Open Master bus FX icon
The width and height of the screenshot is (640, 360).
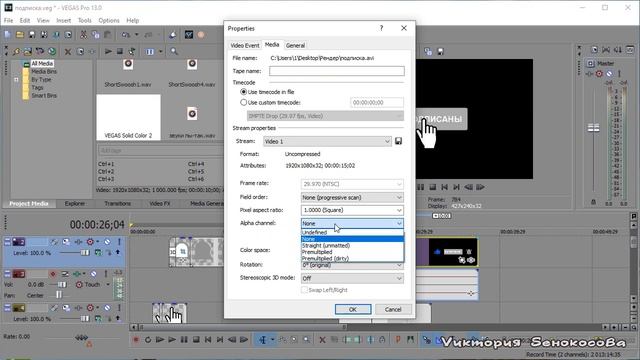pyautogui.click(x=590, y=74)
